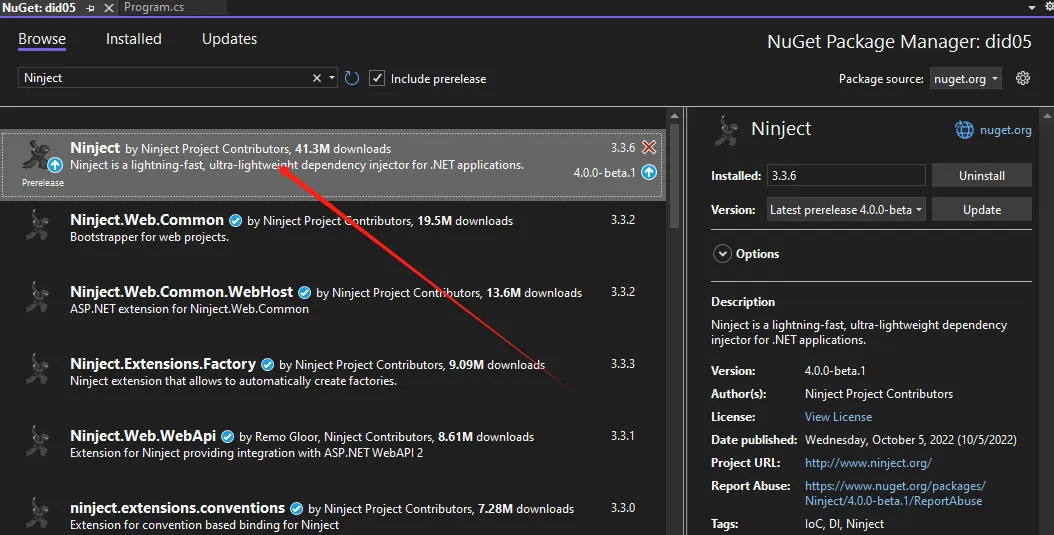The width and height of the screenshot is (1054, 535).
Task: Close the NuGet: did05 tab
Action: point(109,8)
